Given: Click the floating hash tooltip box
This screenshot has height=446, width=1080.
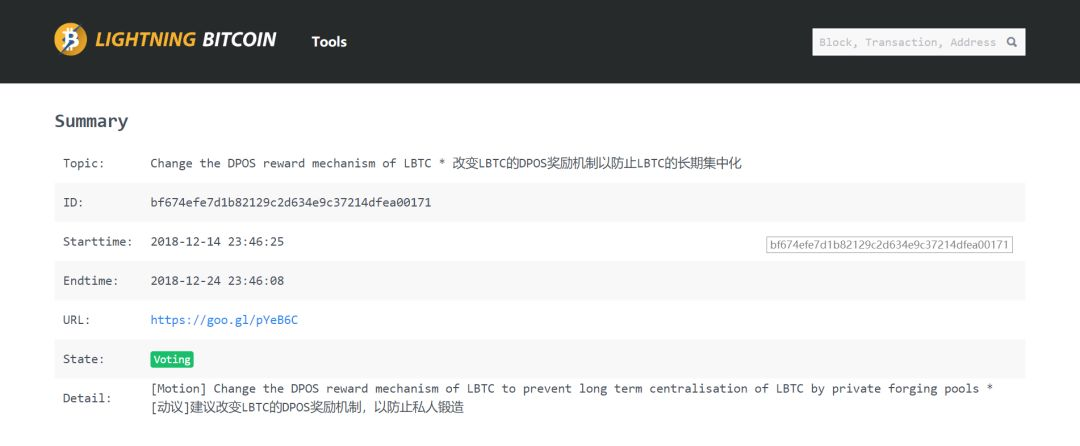Looking at the screenshot, I should point(889,245).
